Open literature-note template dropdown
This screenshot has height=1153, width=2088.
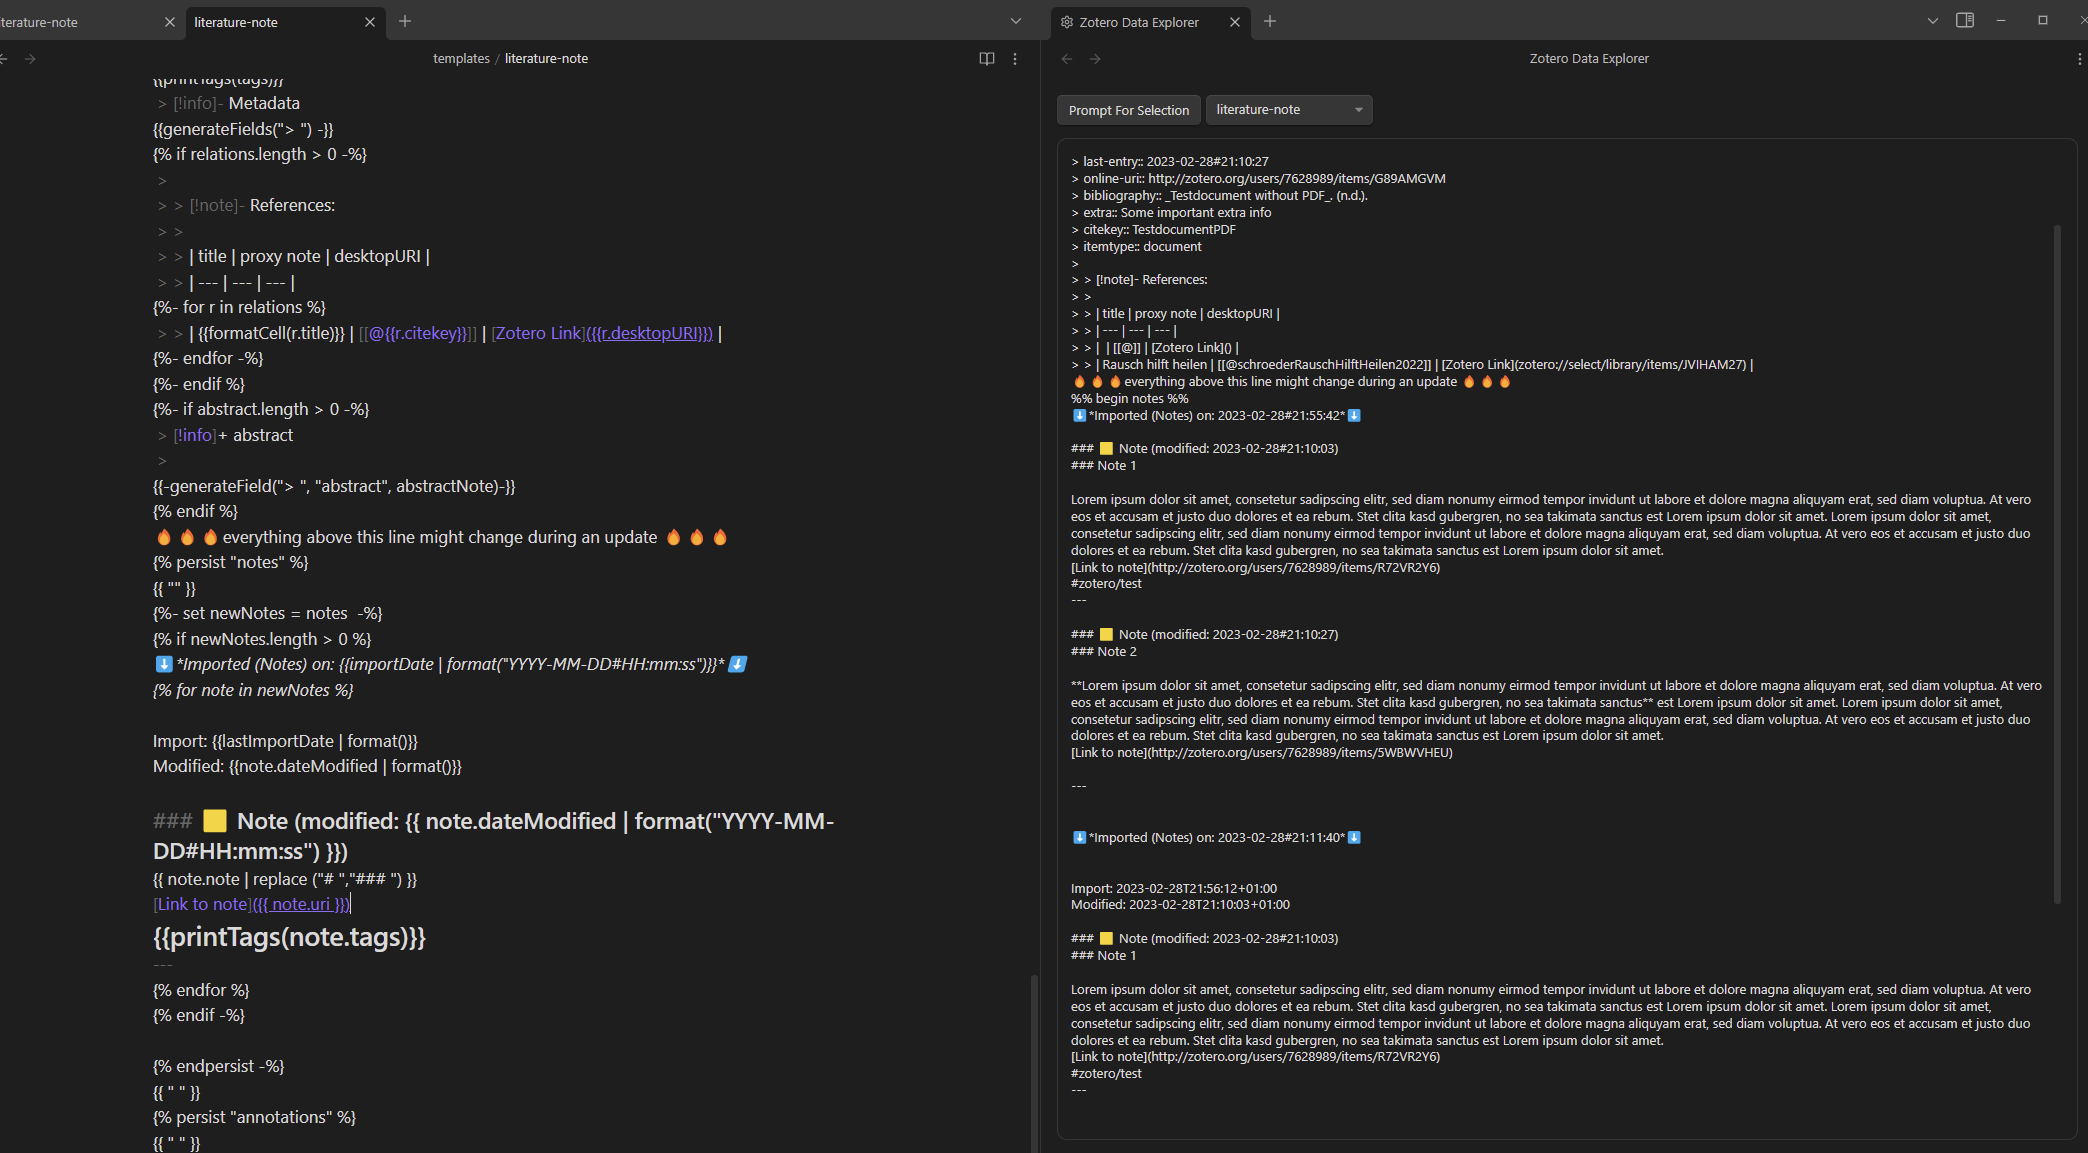tap(1288, 110)
